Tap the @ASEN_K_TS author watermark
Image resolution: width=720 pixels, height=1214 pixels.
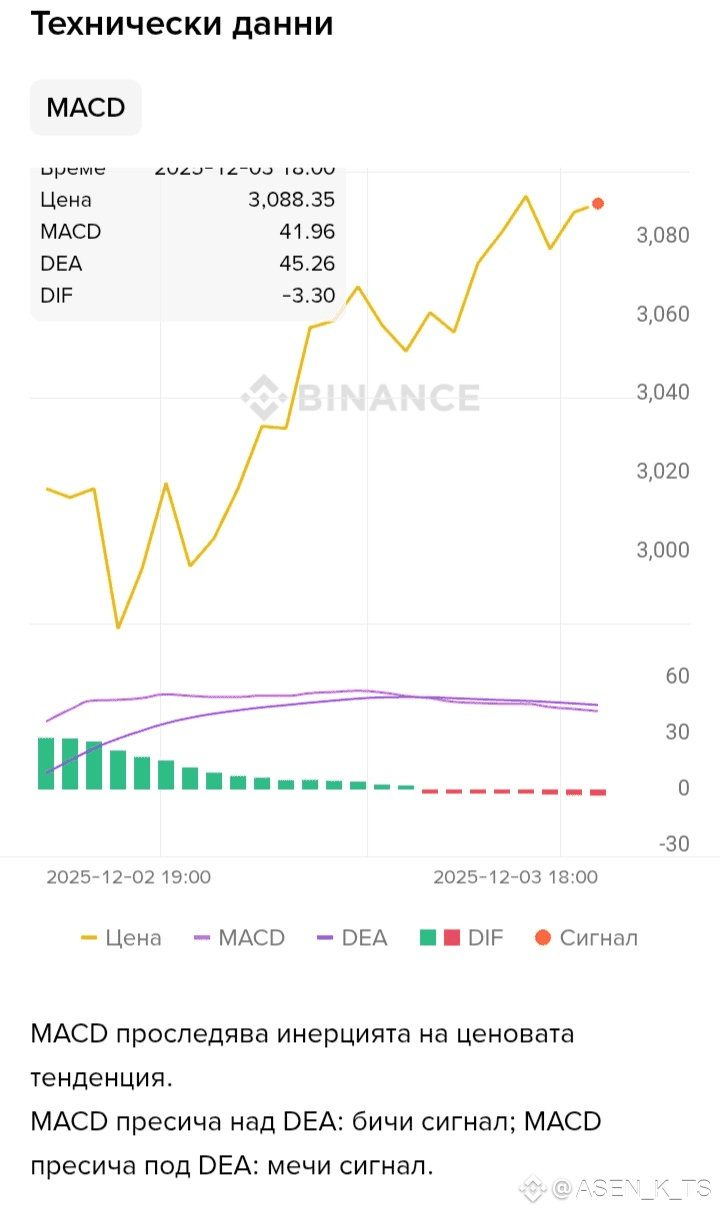click(x=632, y=1188)
